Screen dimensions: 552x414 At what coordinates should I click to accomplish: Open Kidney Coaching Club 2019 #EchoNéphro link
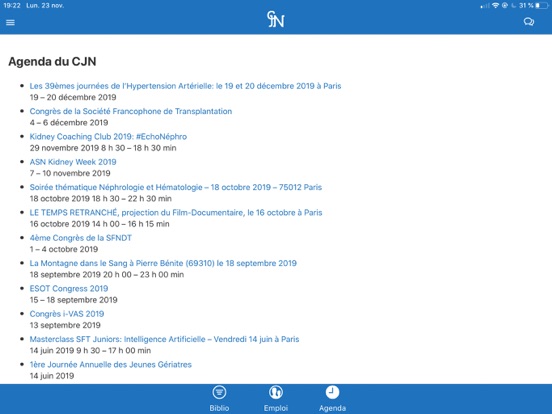coord(108,137)
